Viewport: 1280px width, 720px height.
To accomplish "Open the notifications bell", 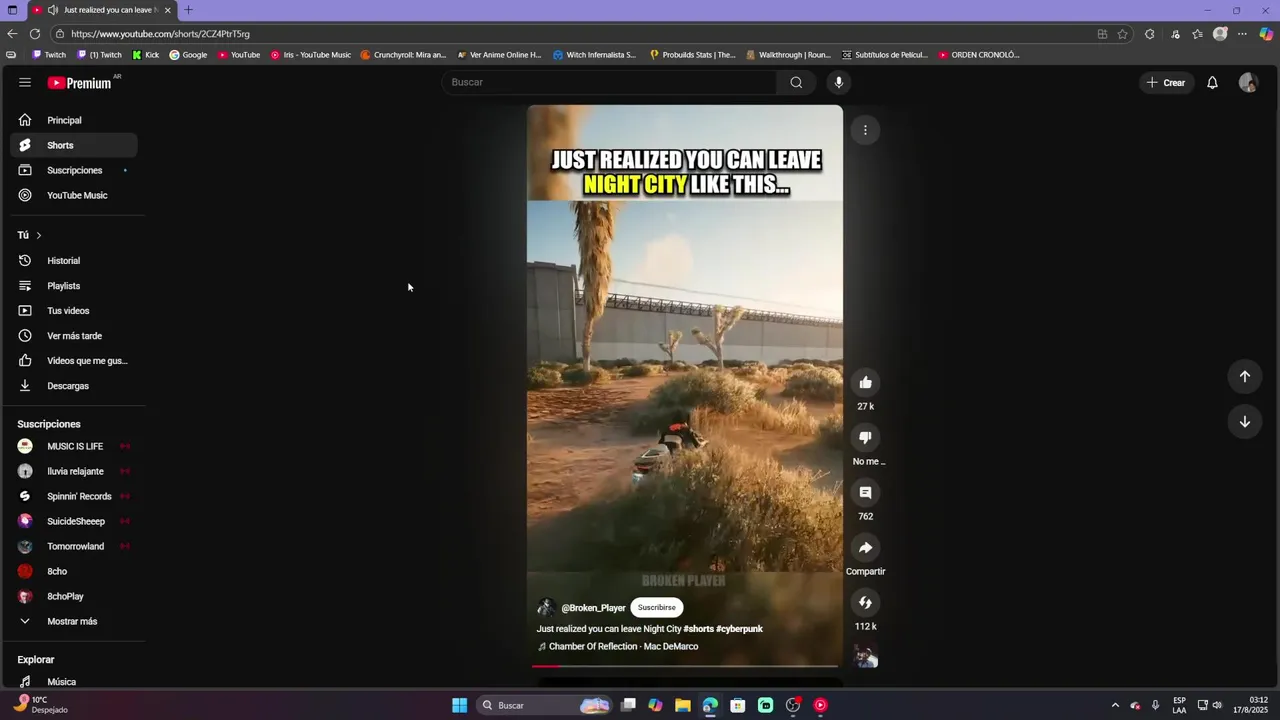I will [1212, 83].
